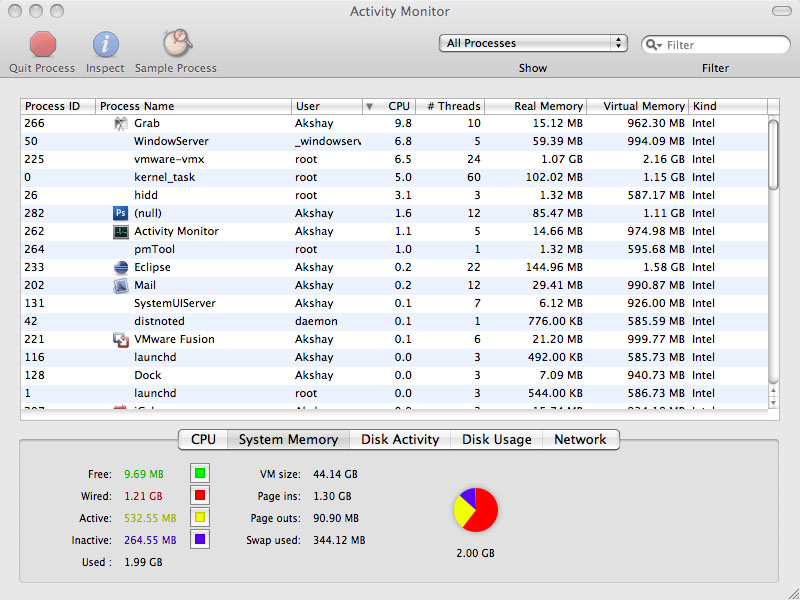Image resolution: width=800 pixels, height=600 pixels.
Task: Click the green Free memory color swatch
Action: 200,473
